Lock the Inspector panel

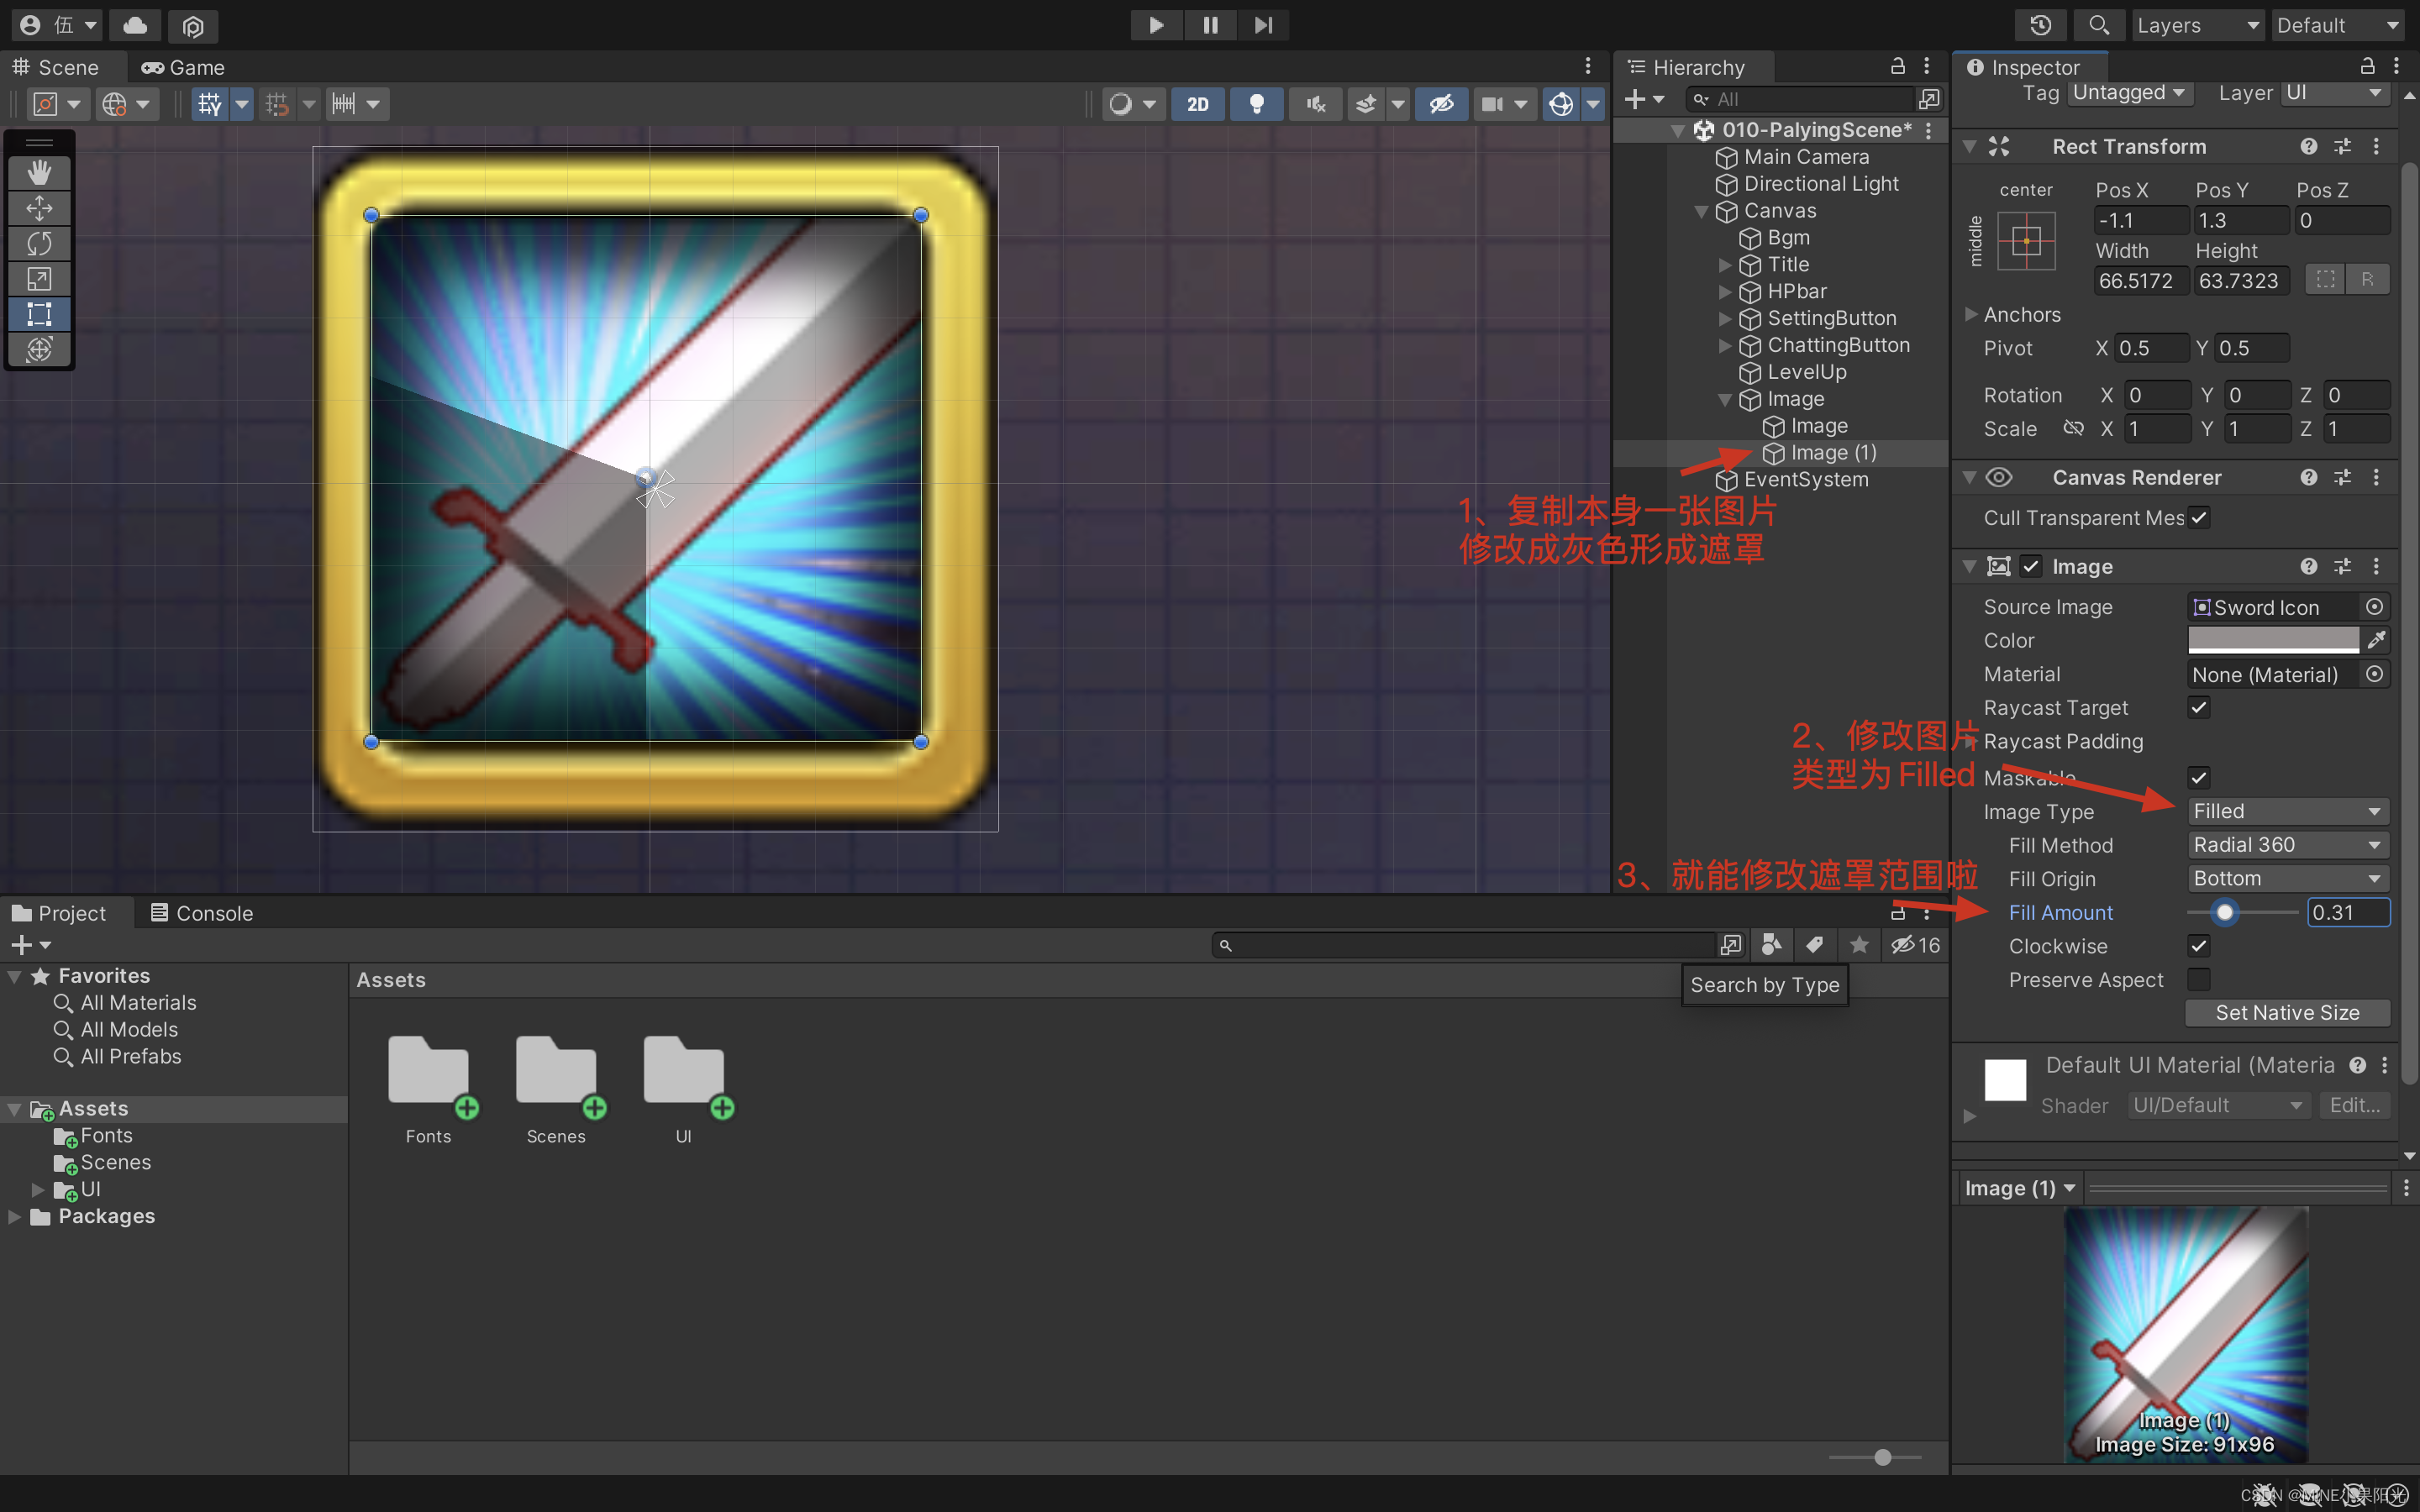(2367, 67)
